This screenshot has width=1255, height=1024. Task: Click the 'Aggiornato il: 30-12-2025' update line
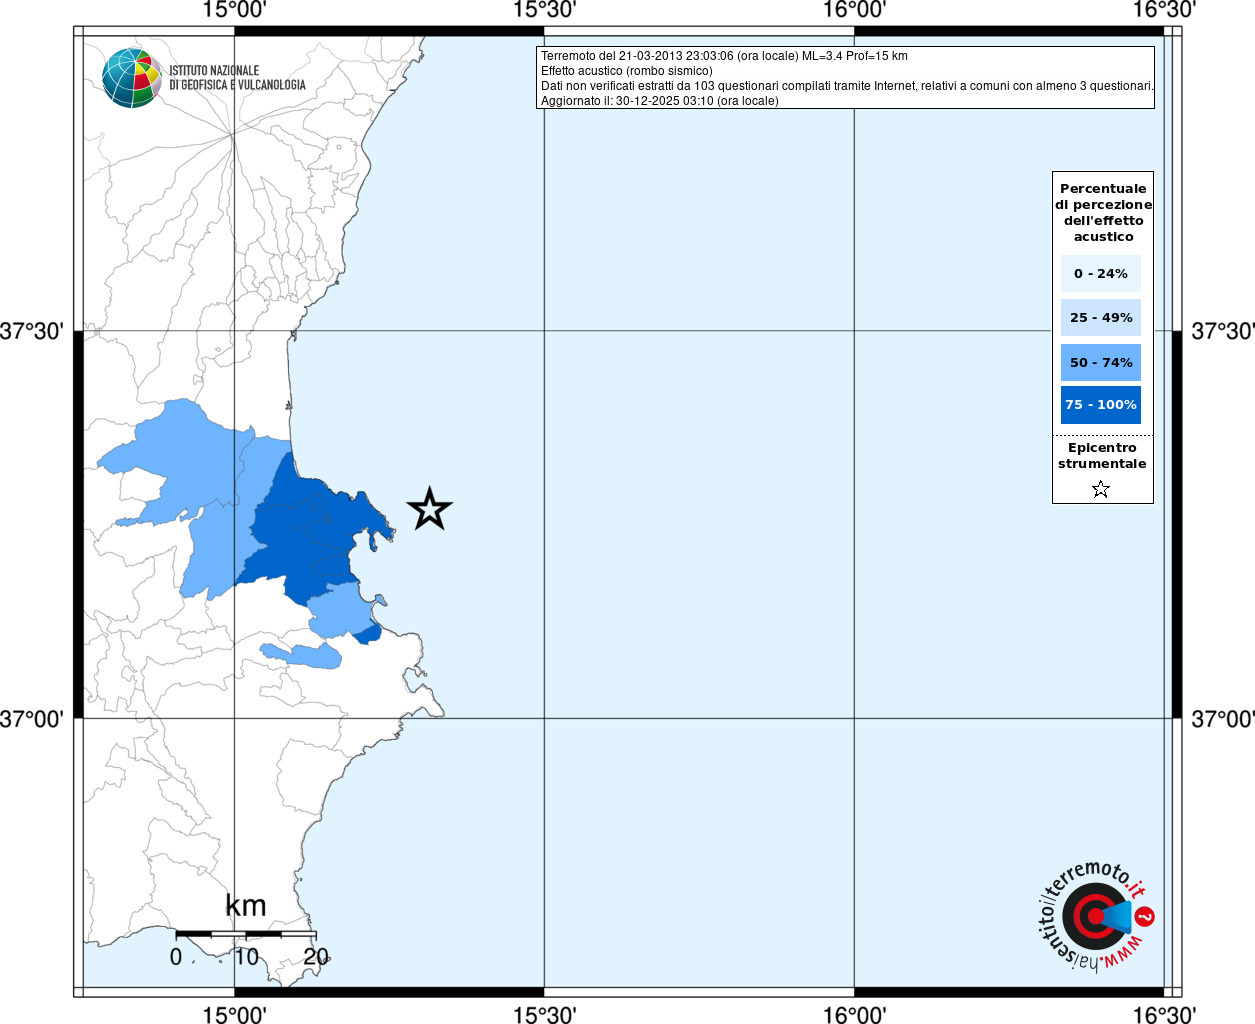coord(659,101)
